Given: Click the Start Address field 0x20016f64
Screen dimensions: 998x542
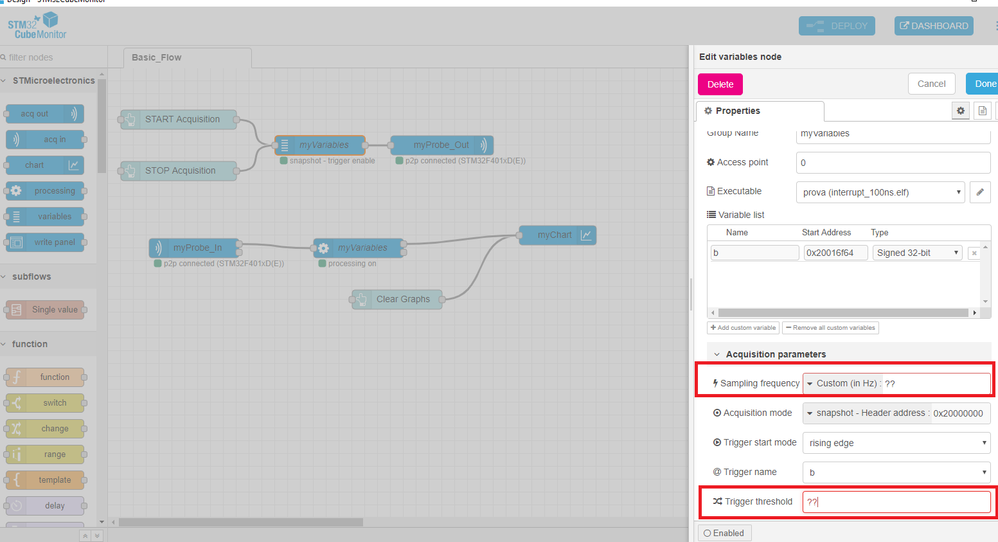Looking at the screenshot, I should tap(835, 253).
